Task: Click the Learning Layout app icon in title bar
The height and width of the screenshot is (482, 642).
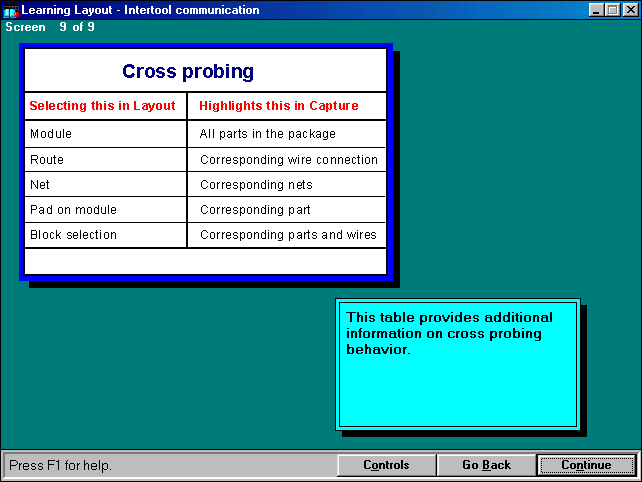Action: pos(11,10)
